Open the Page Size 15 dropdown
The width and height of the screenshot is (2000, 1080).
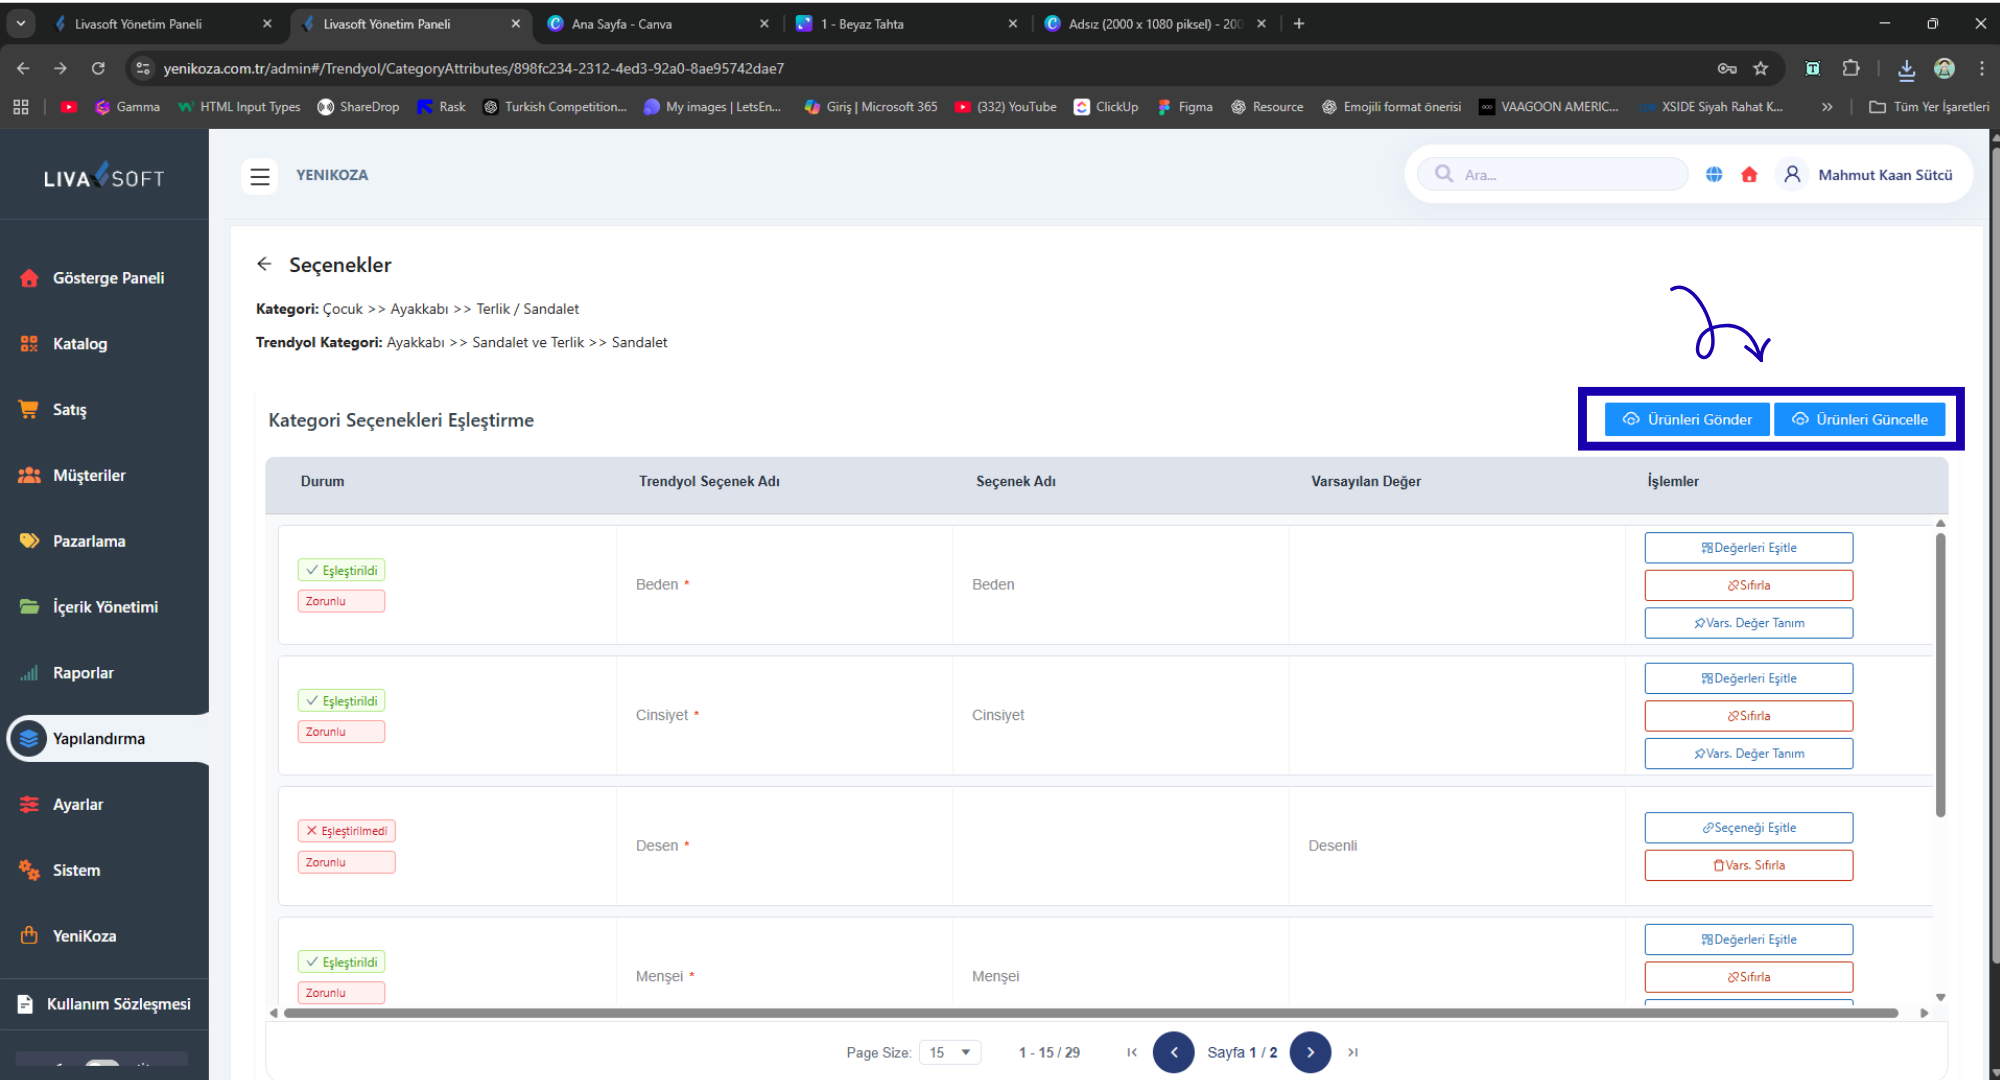[950, 1052]
